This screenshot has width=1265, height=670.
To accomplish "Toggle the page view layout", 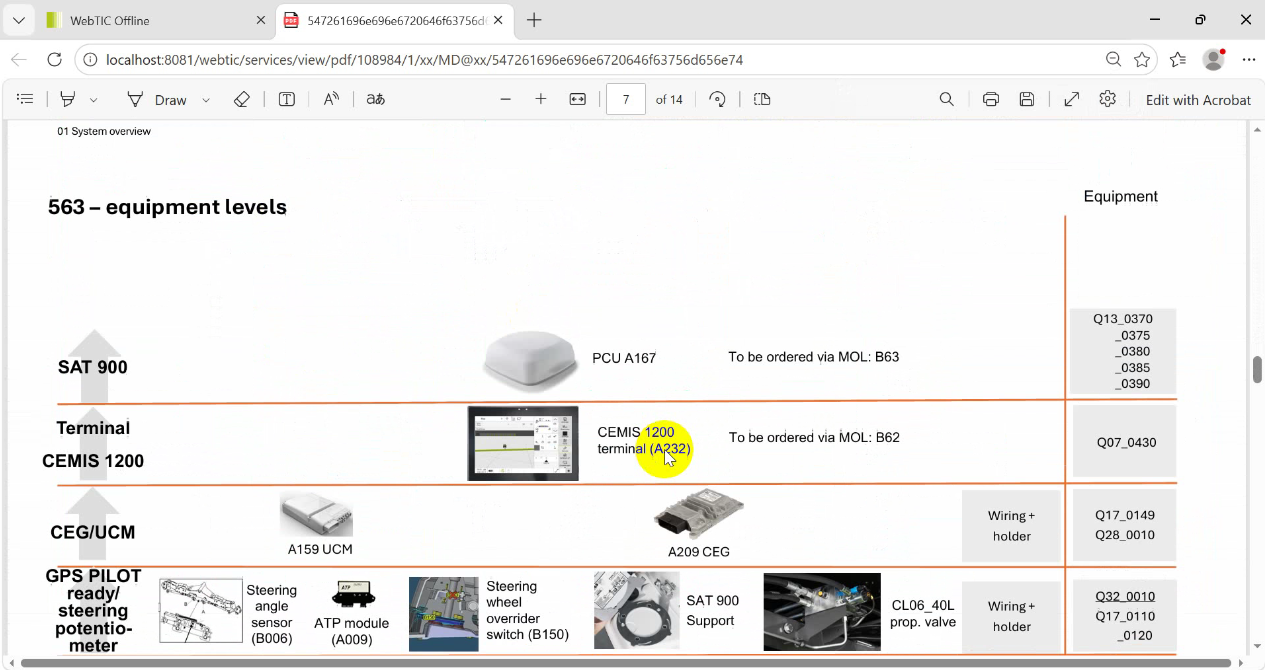I will coord(762,99).
